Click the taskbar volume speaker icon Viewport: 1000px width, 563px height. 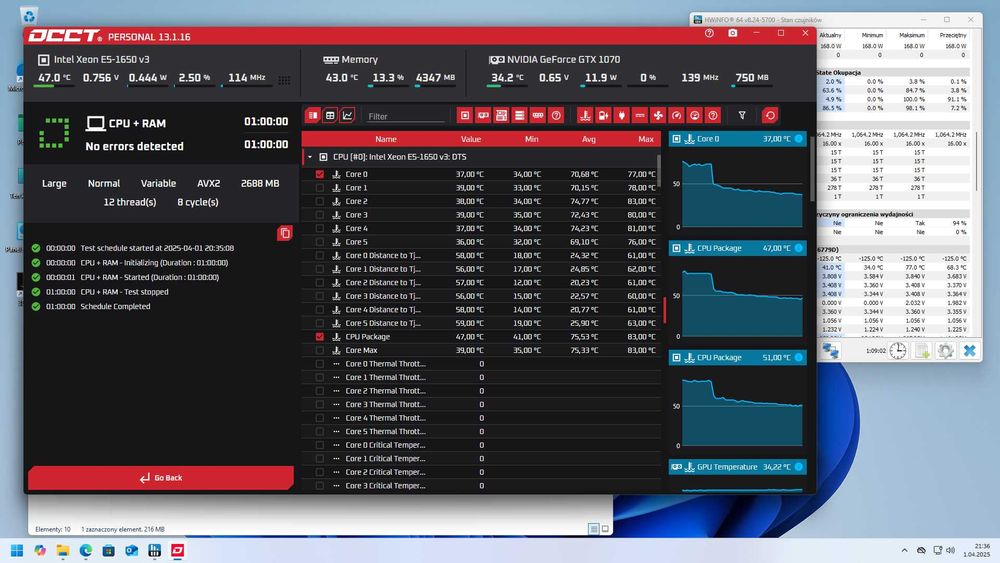[x=951, y=550]
